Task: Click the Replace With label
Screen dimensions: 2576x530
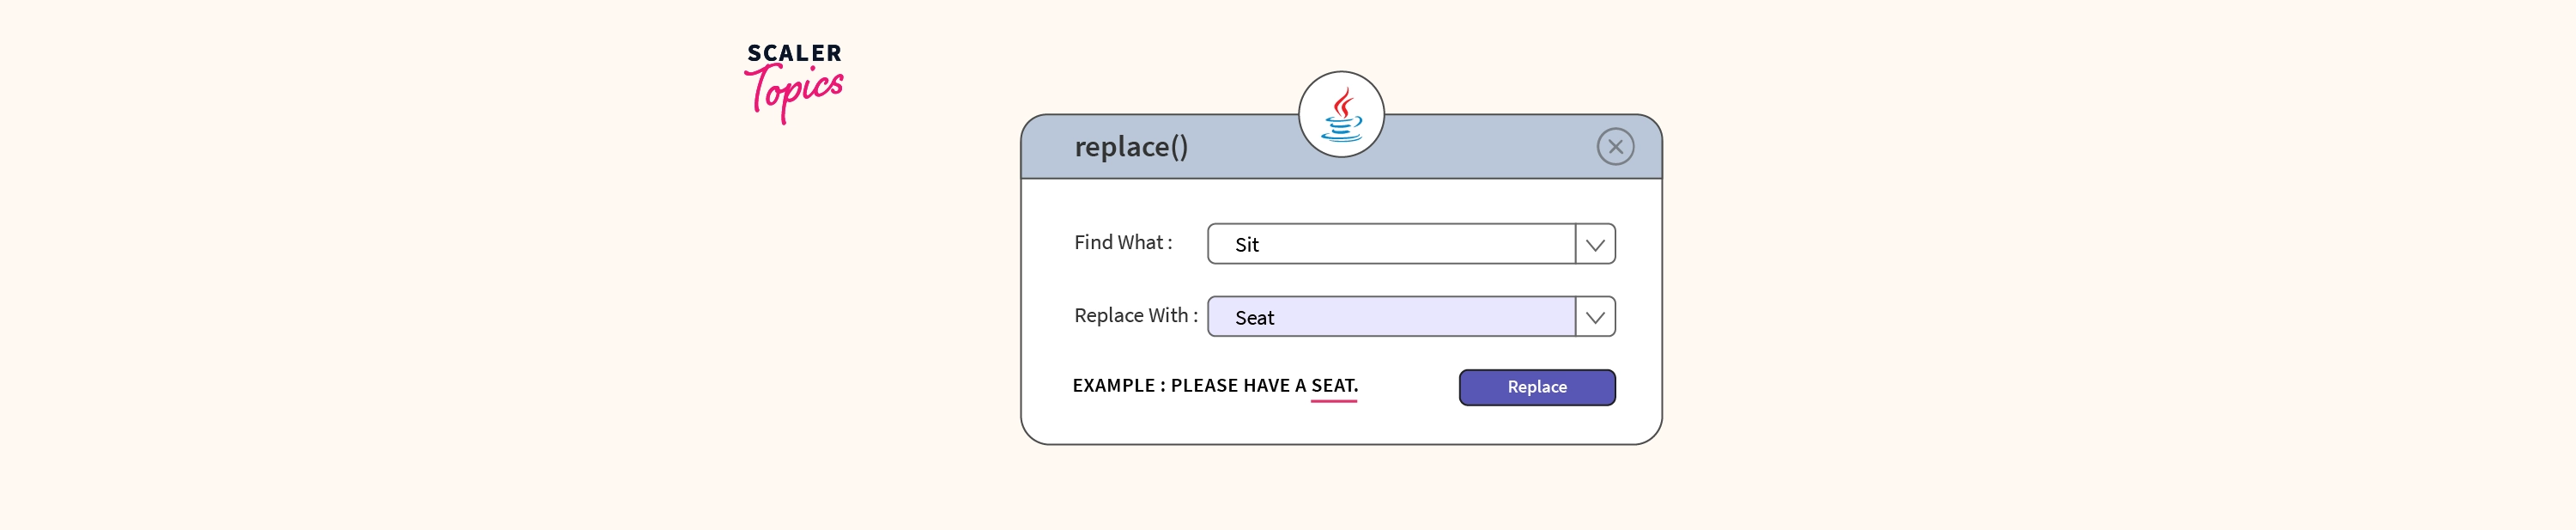Action: tap(1134, 316)
